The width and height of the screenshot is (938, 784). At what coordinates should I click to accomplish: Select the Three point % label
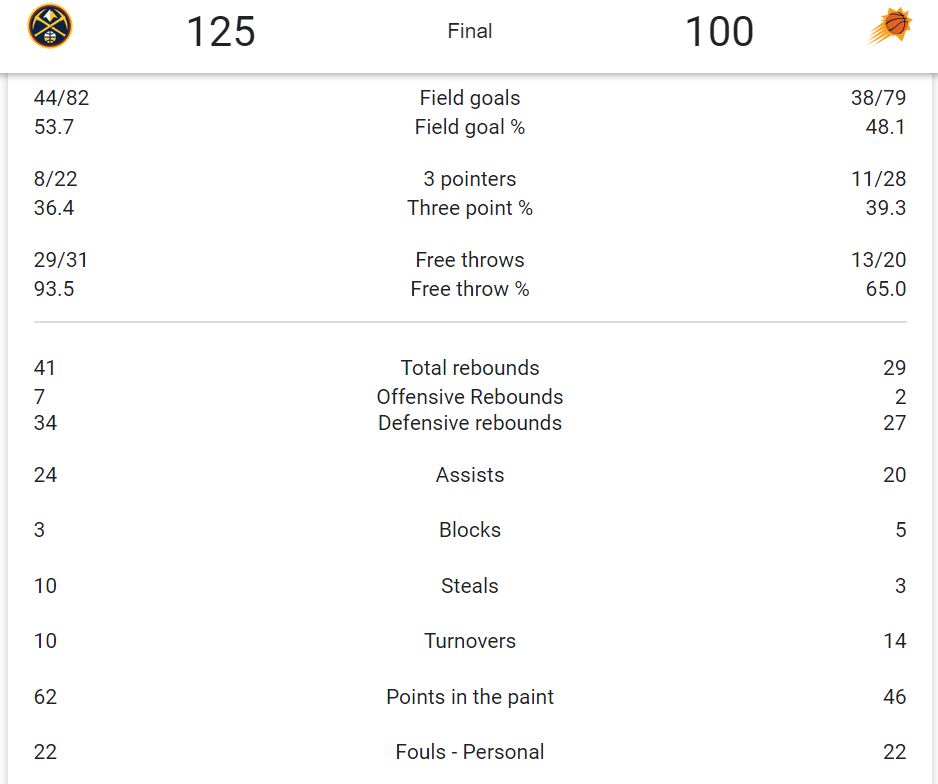pyautogui.click(x=470, y=208)
